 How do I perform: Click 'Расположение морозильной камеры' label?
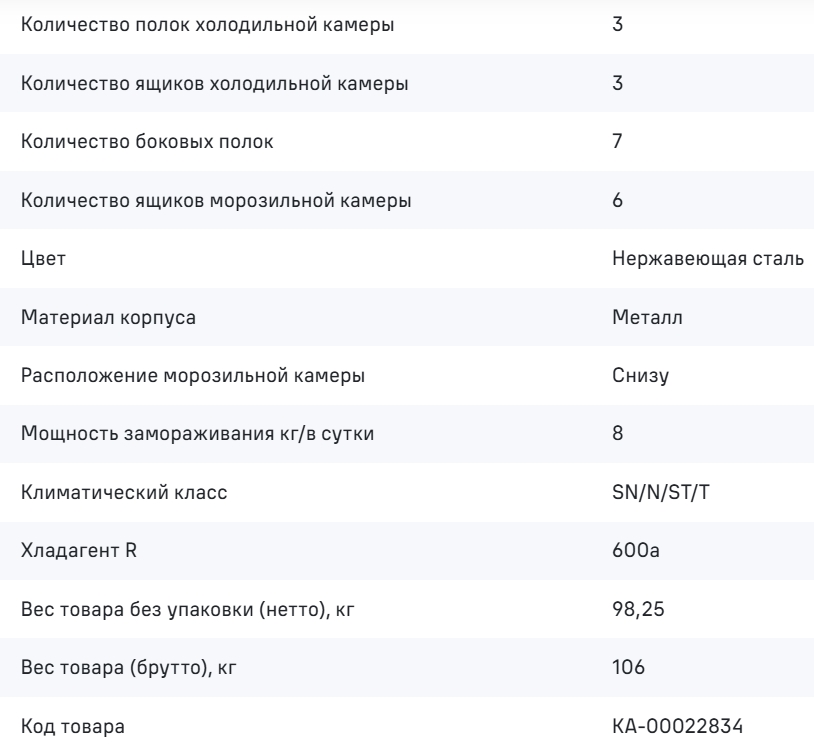[193, 375]
